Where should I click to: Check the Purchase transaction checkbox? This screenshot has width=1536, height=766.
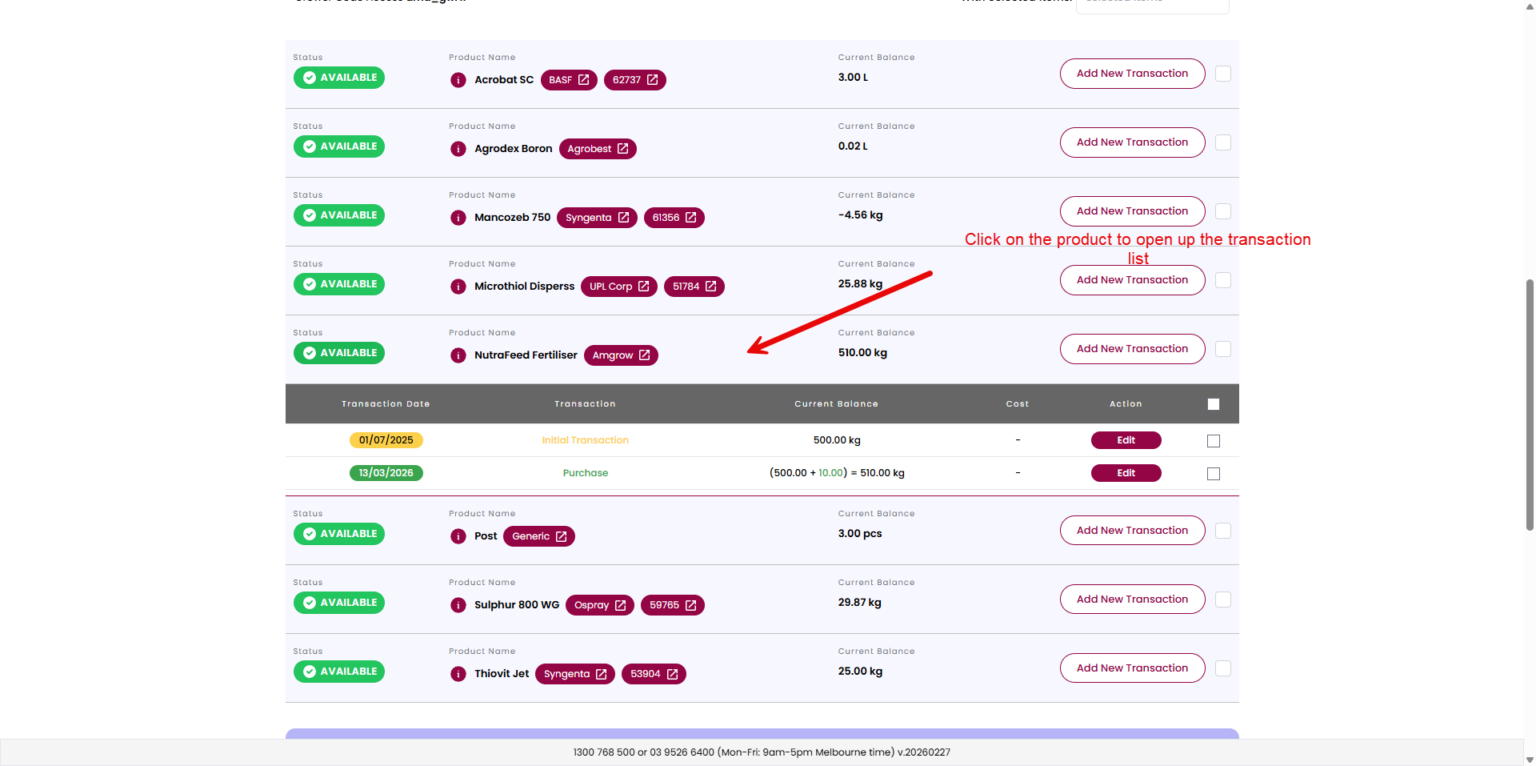click(1213, 474)
